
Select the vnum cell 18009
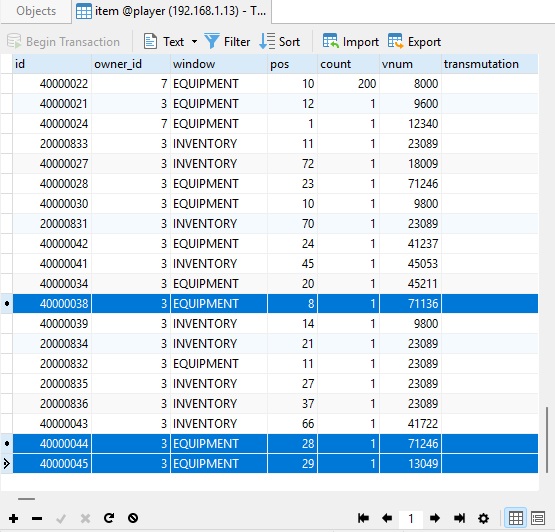(x=411, y=164)
